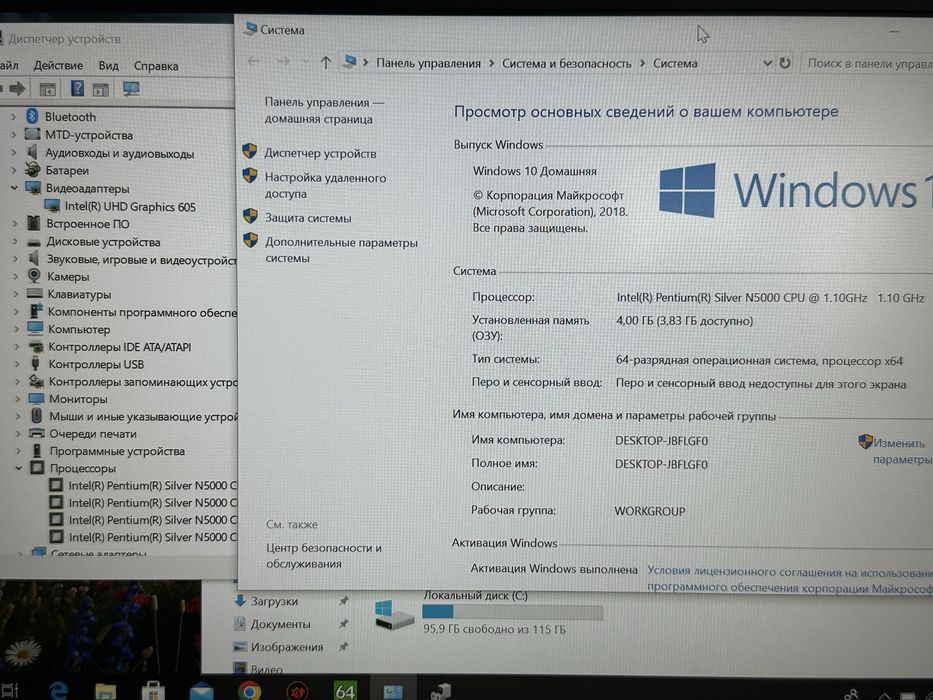The image size is (933, 700).
Task: Click the up arrow in Система navigation bar
Action: pyautogui.click(x=325, y=62)
